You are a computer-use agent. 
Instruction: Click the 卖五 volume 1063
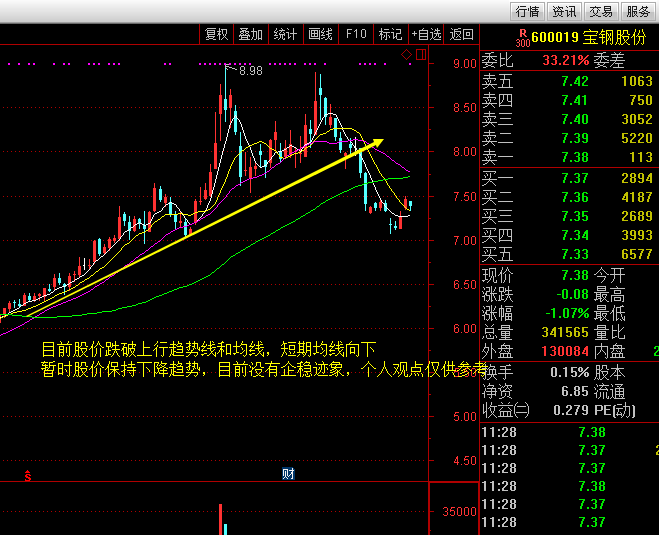pos(637,81)
